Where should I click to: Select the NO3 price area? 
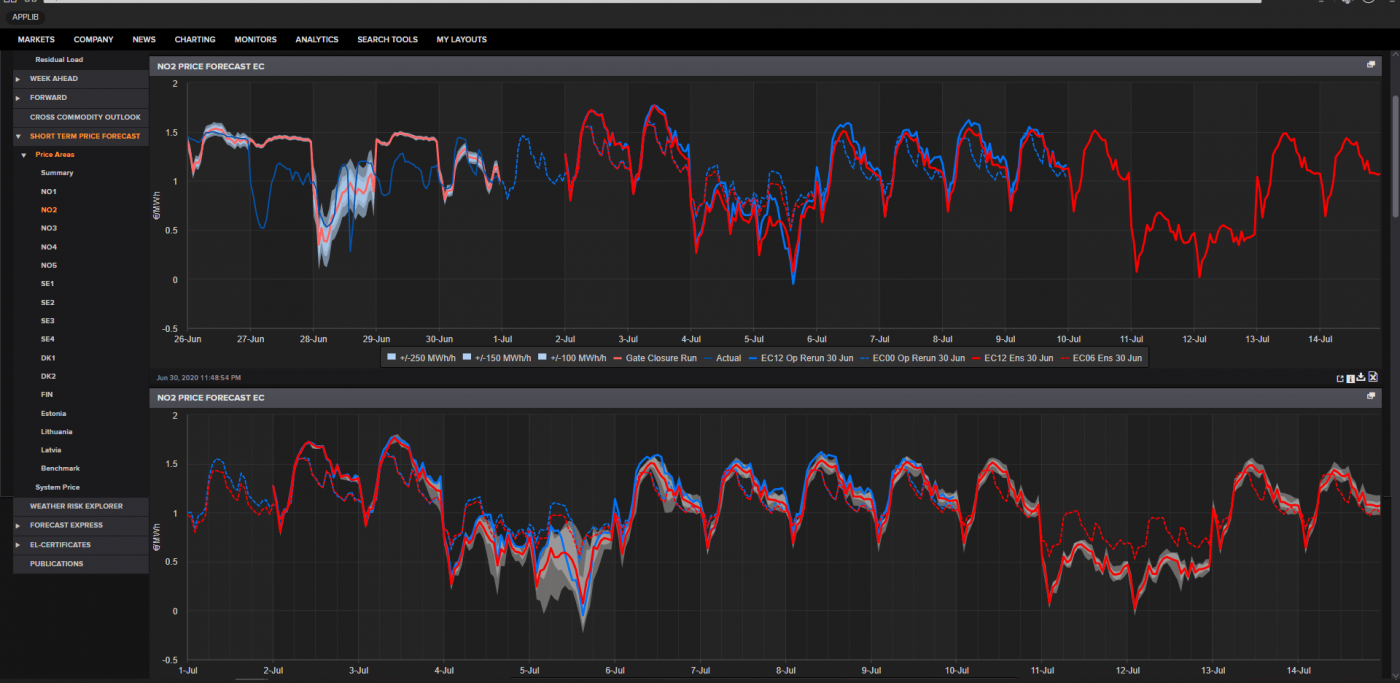click(49, 228)
